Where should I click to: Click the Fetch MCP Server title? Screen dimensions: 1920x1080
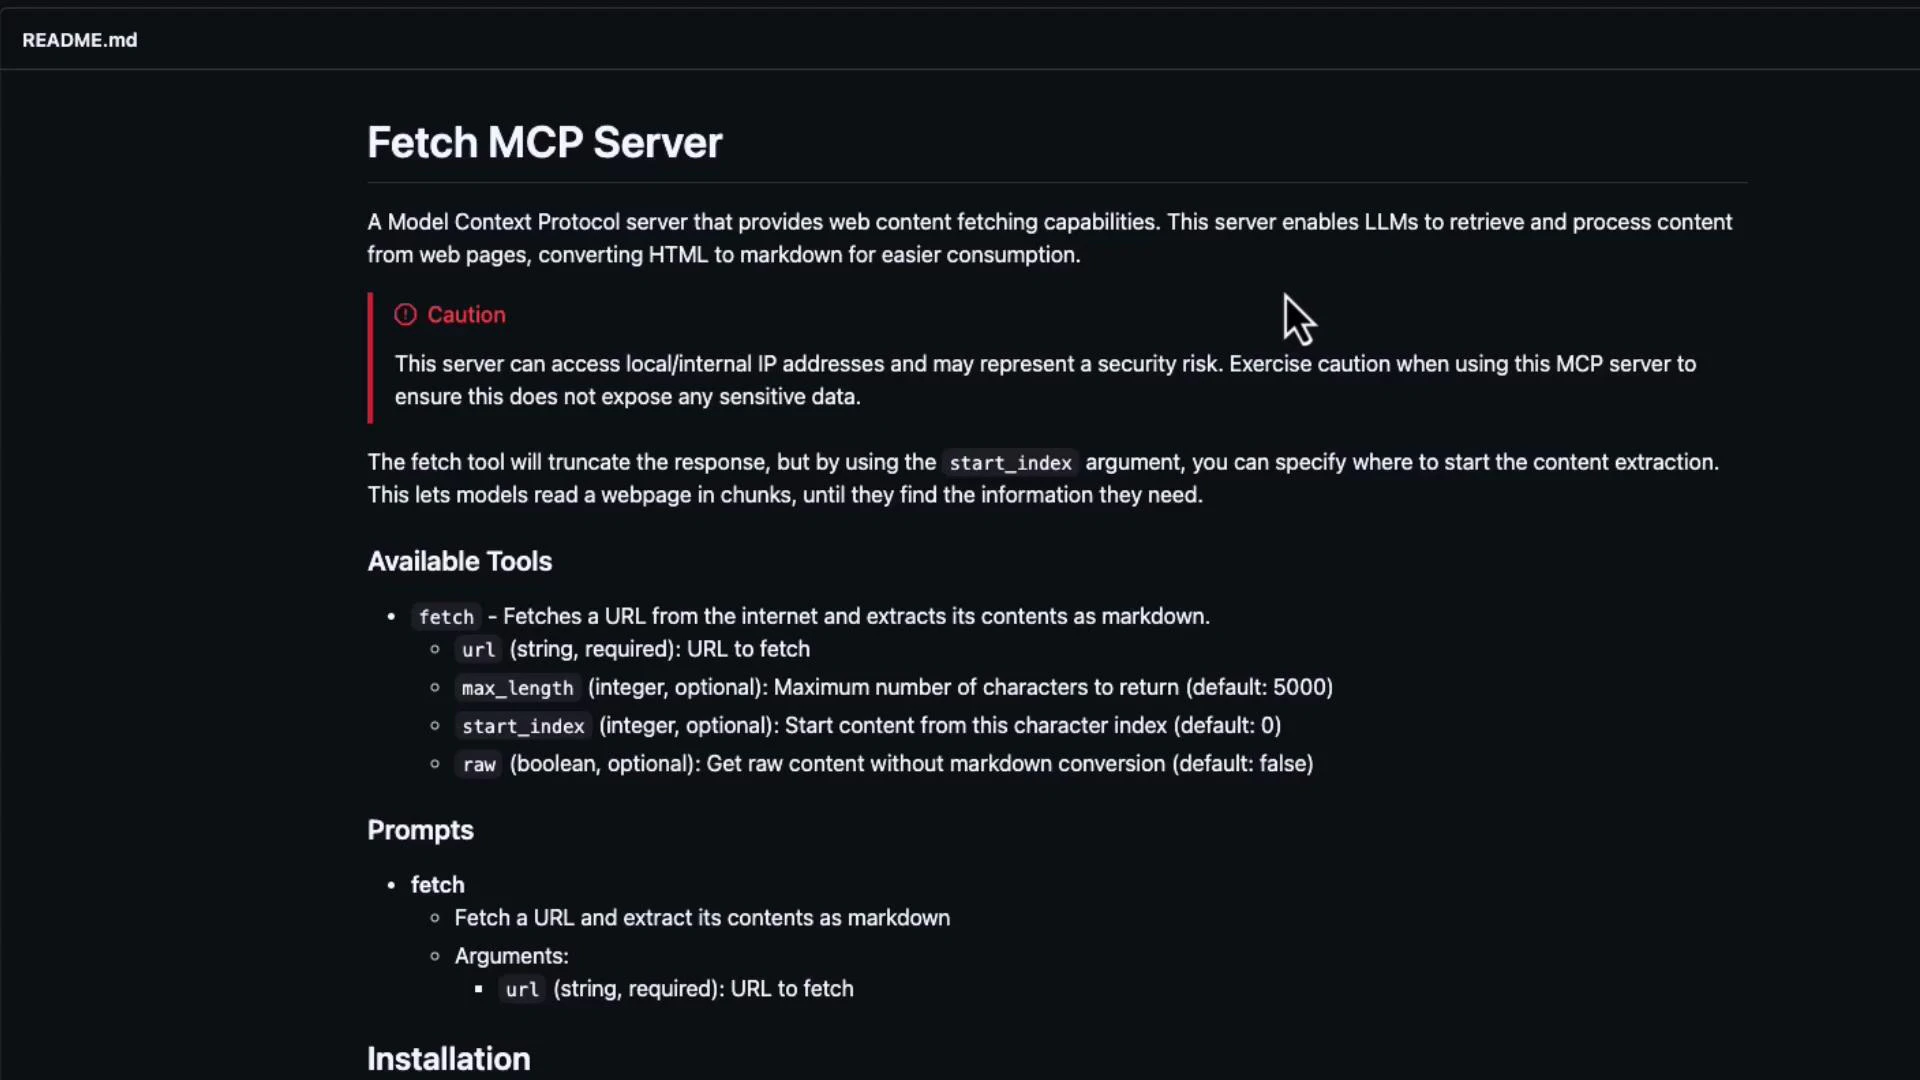pyautogui.click(x=545, y=142)
